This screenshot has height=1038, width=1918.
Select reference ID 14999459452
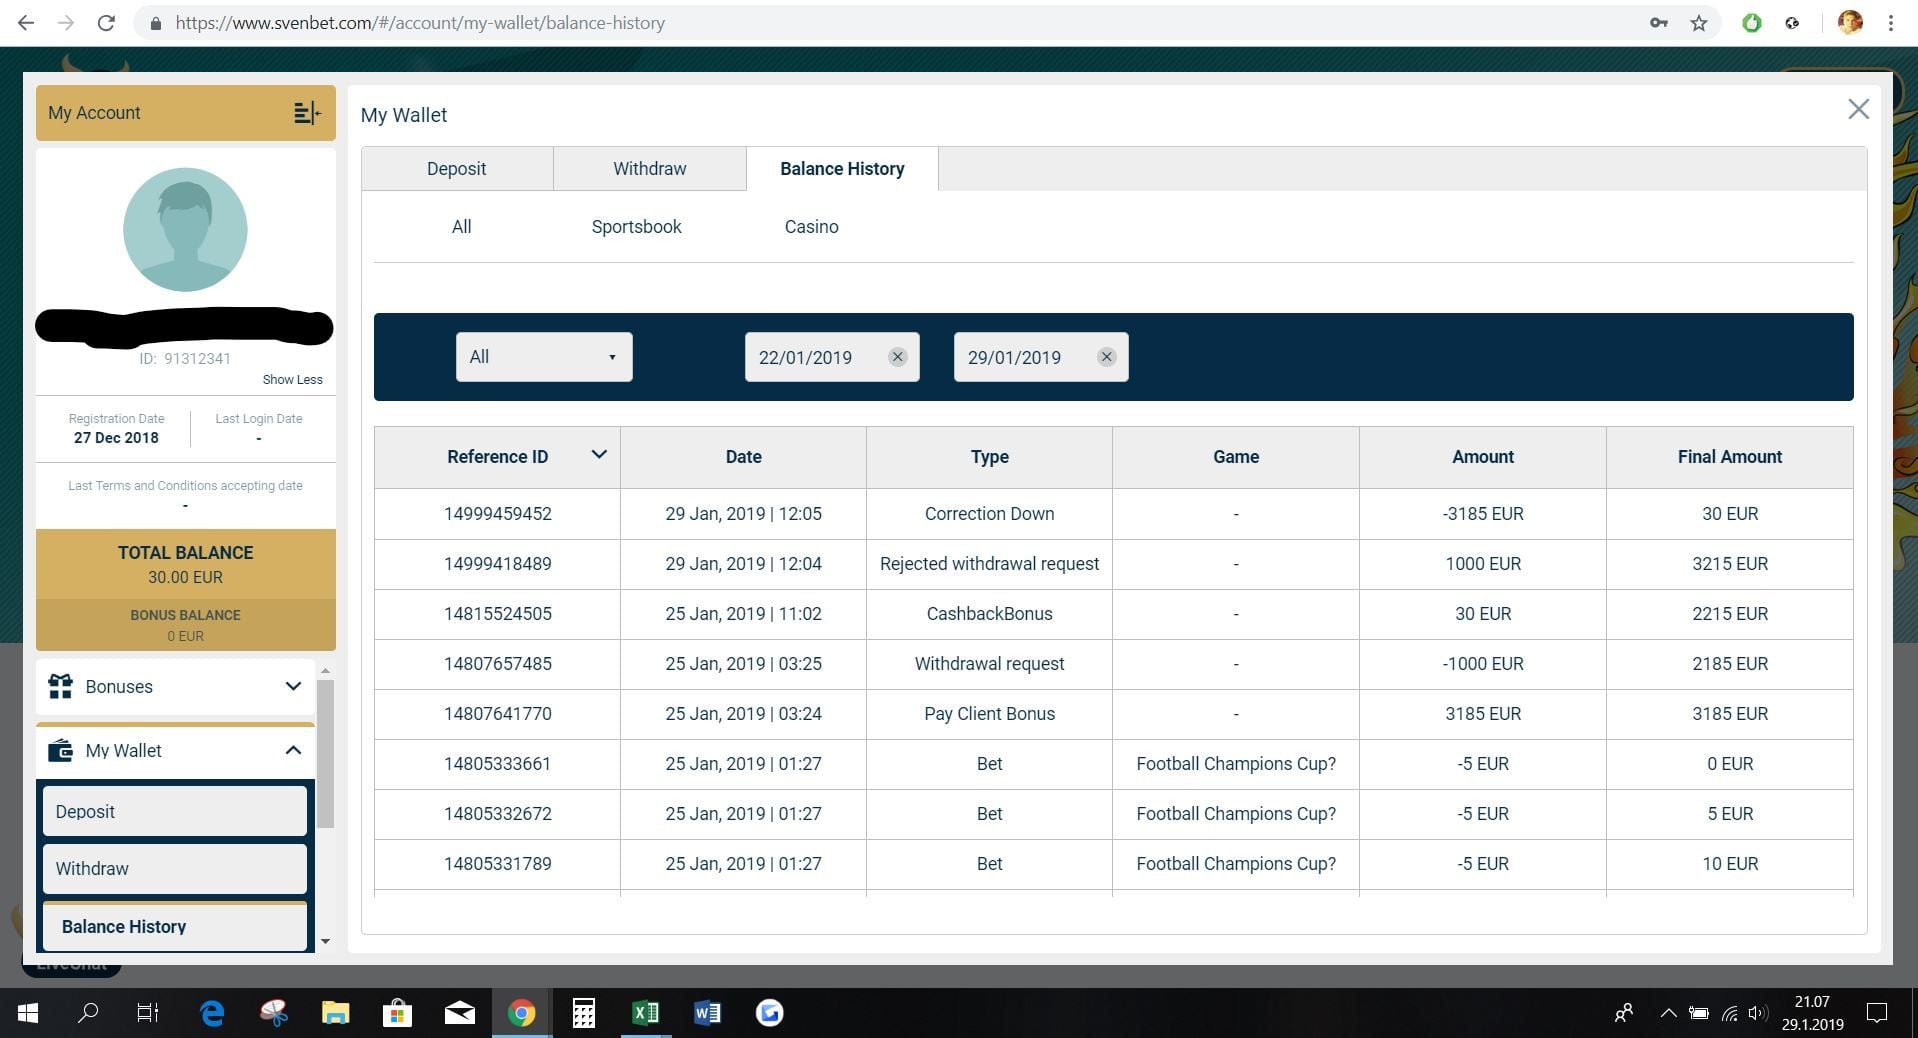tap(497, 514)
